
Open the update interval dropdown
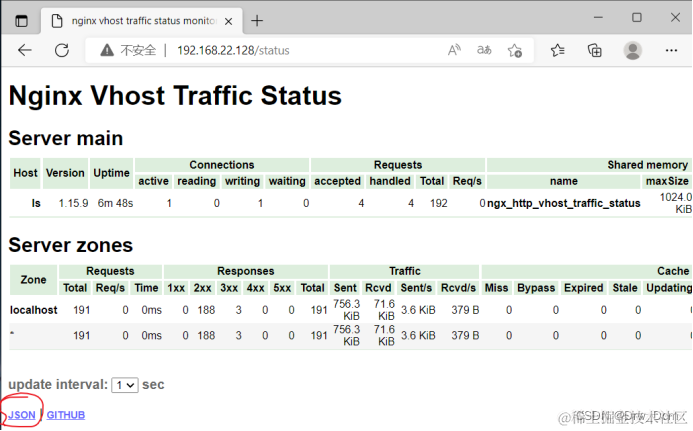tap(125, 385)
